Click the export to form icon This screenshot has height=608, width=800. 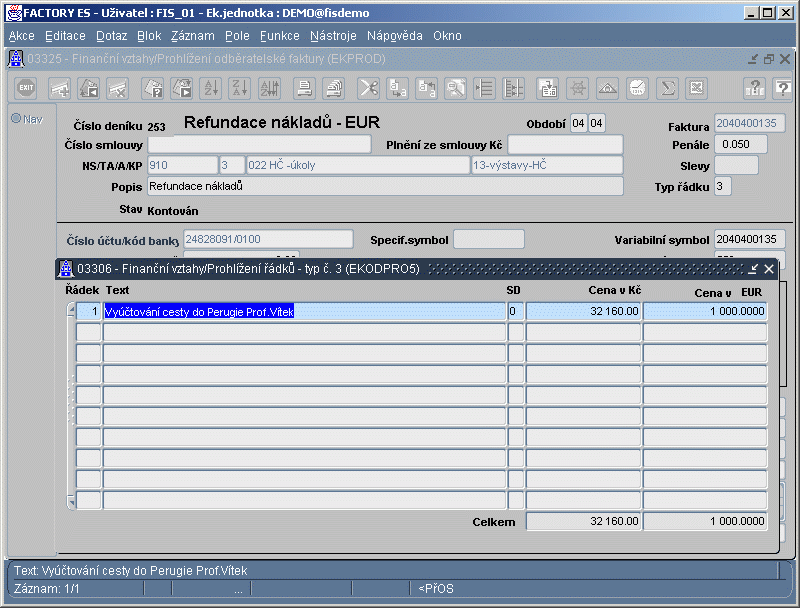tap(548, 89)
